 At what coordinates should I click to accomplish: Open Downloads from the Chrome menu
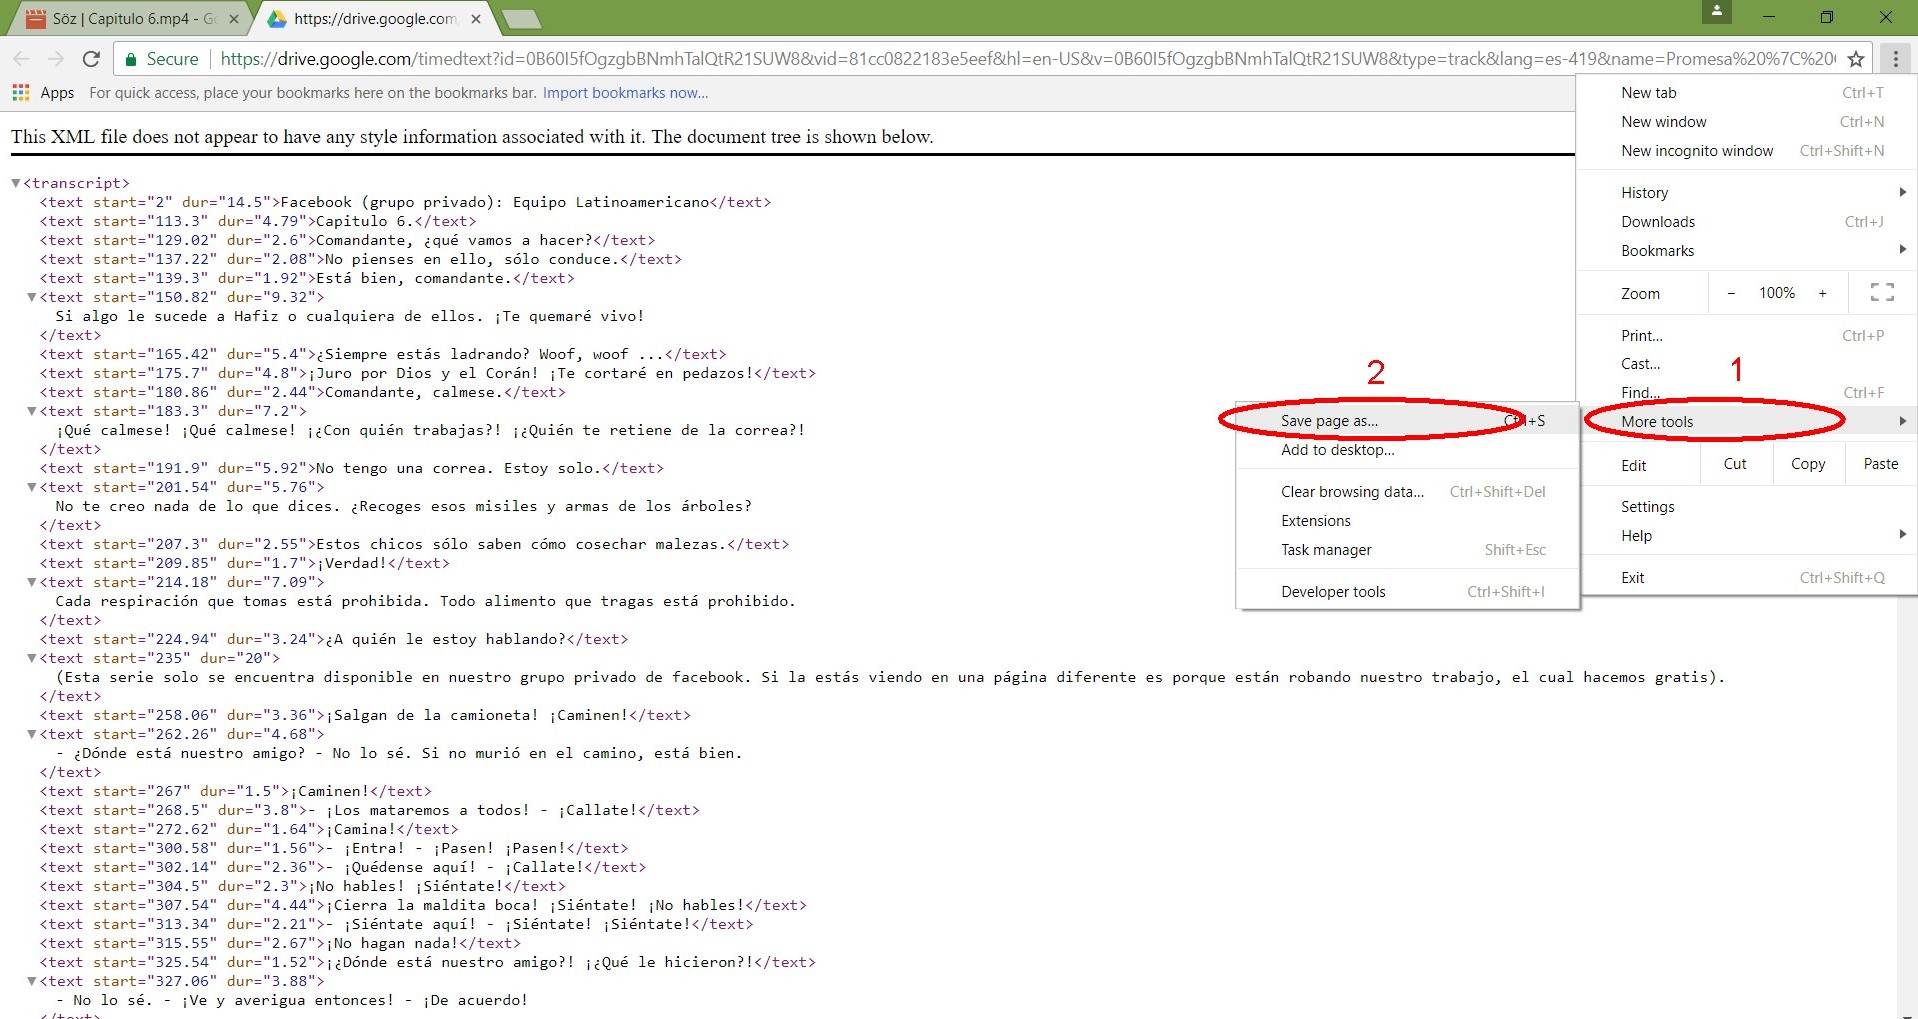[1747, 222]
